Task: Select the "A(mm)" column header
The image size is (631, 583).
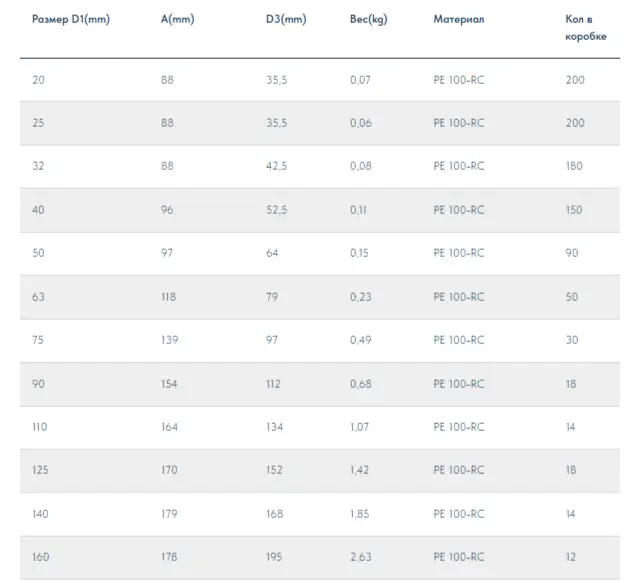Action: click(x=177, y=19)
